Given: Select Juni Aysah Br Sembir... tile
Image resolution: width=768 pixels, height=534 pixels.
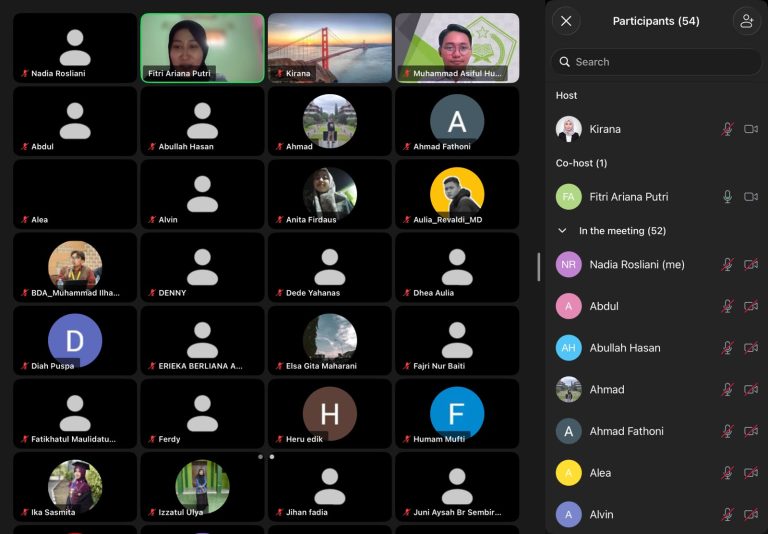Looking at the screenshot, I should coord(457,487).
